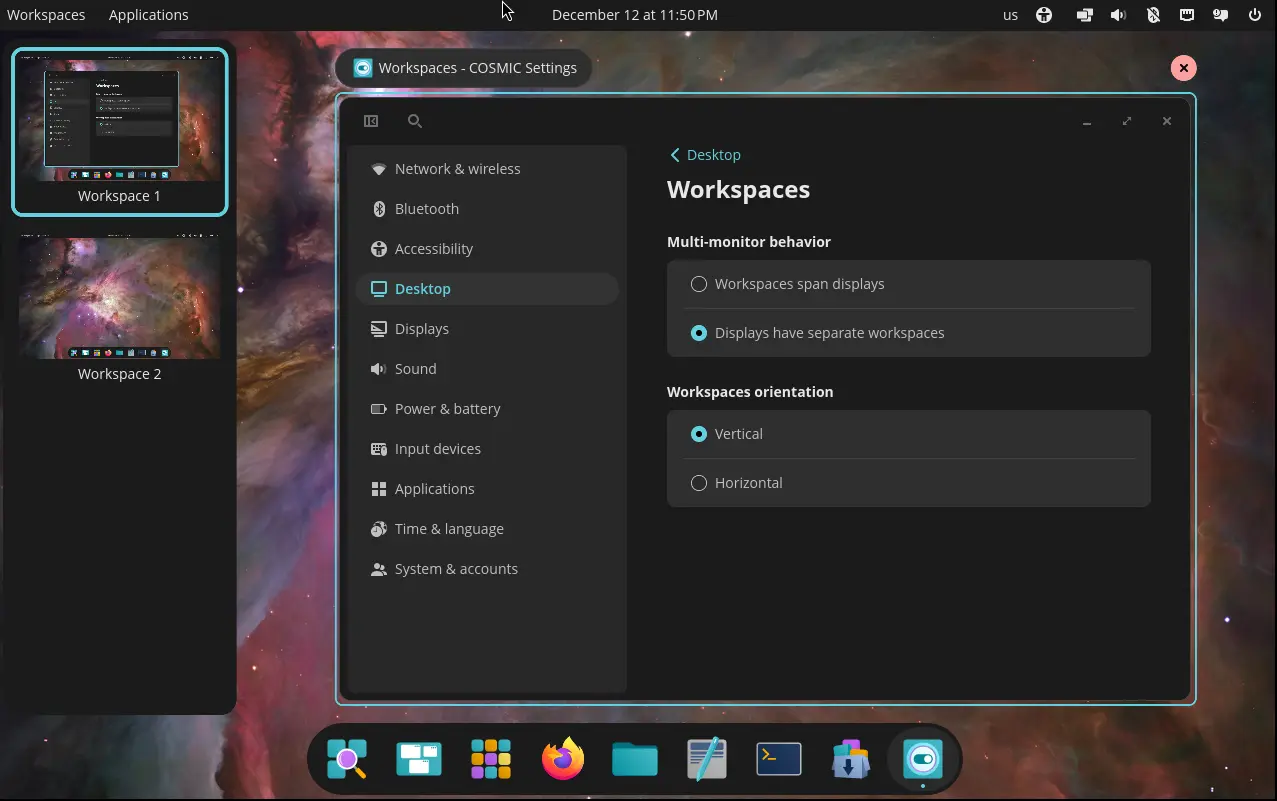Viewport: 1277px width, 801px height.
Task: Select Workspaces span displays option
Action: (x=699, y=284)
